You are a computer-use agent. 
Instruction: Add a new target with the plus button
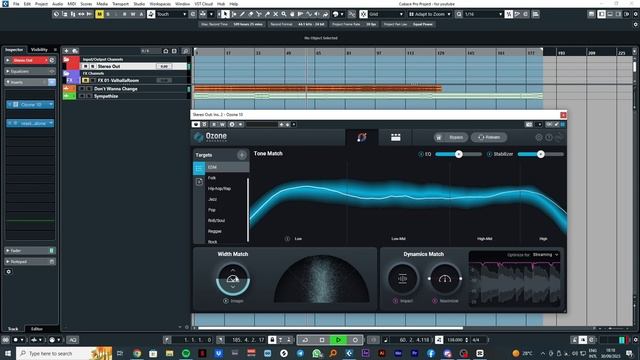point(242,155)
